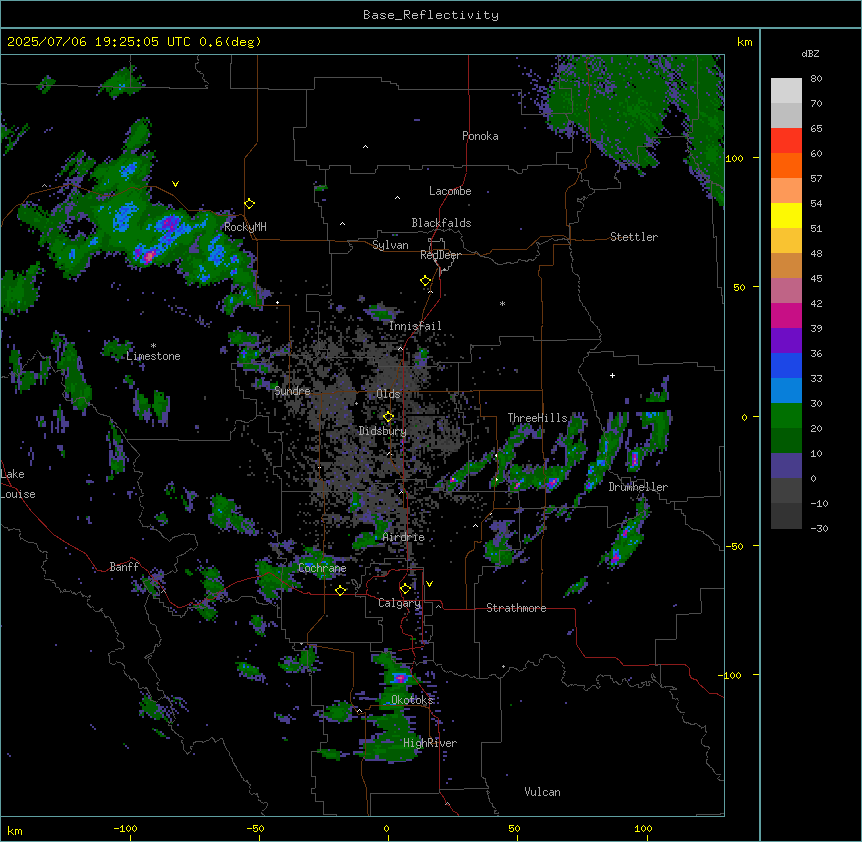Screen dimensions: 862x842
Task: Click the Base_Reflectivity title text
Action: (431, 15)
